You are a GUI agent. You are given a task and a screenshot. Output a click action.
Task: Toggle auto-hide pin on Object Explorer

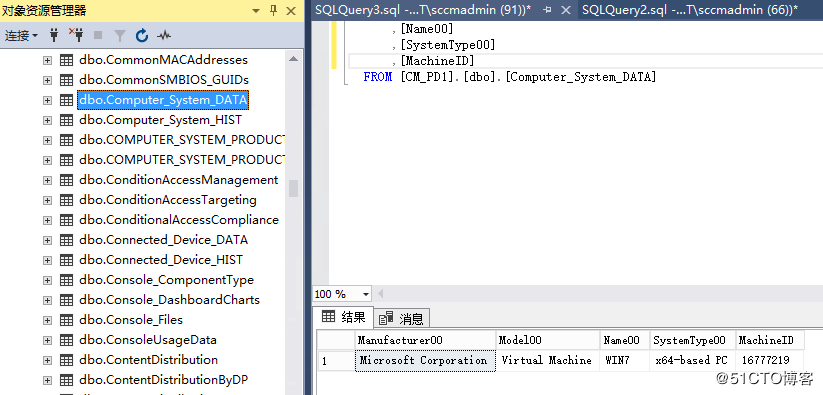pos(273,10)
